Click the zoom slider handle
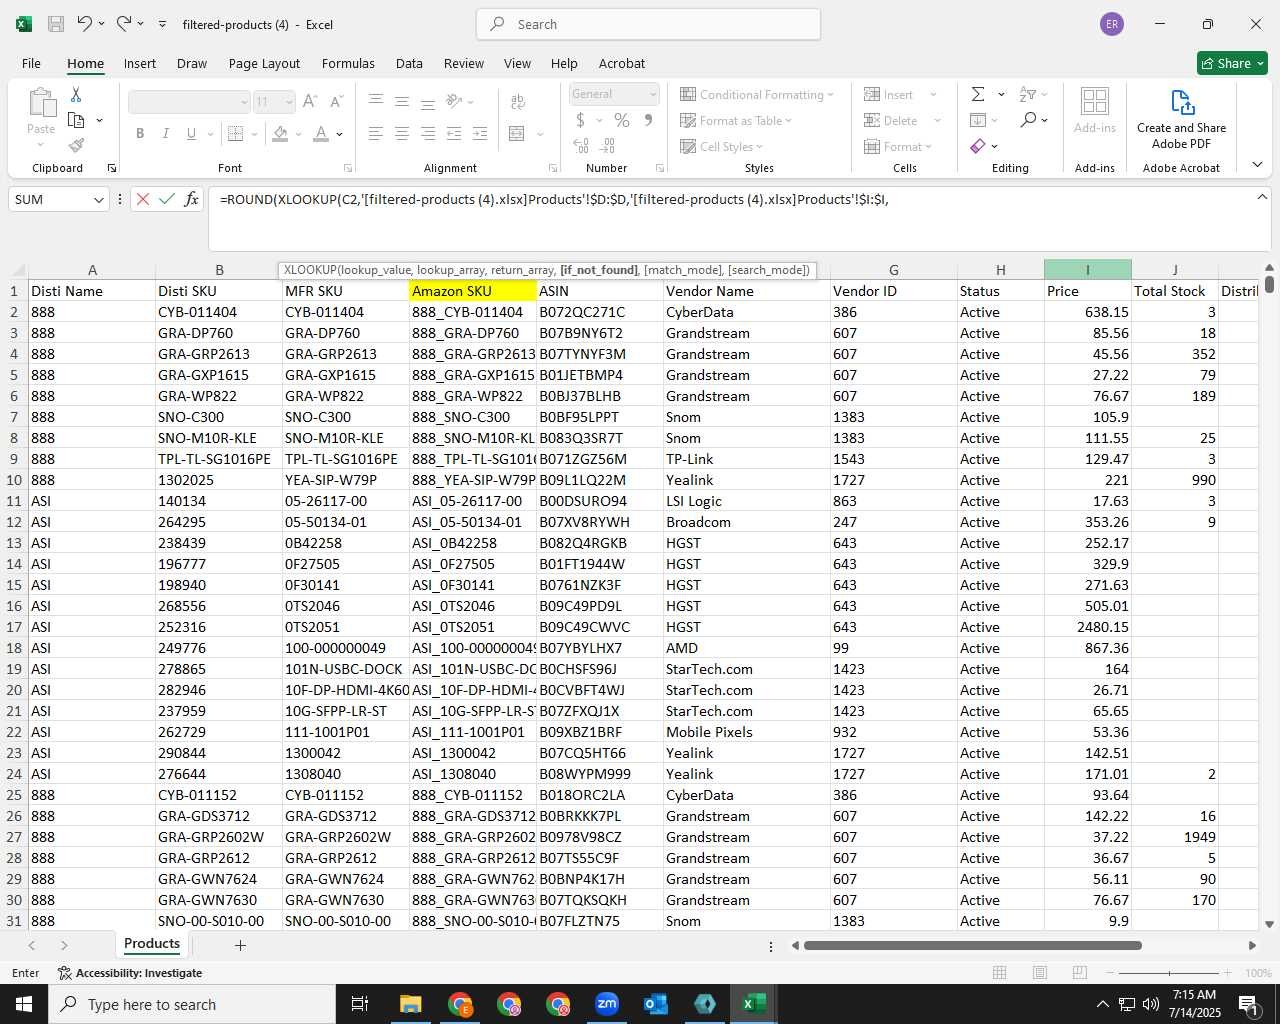1280x1024 pixels. click(1170, 973)
